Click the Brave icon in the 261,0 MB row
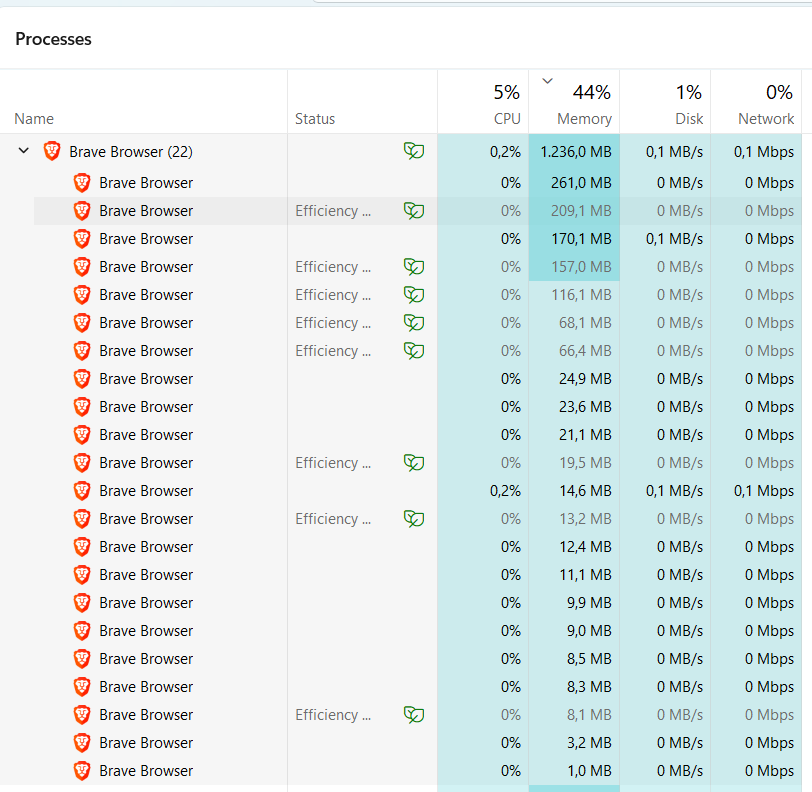Image resolution: width=812 pixels, height=792 pixels. (82, 183)
